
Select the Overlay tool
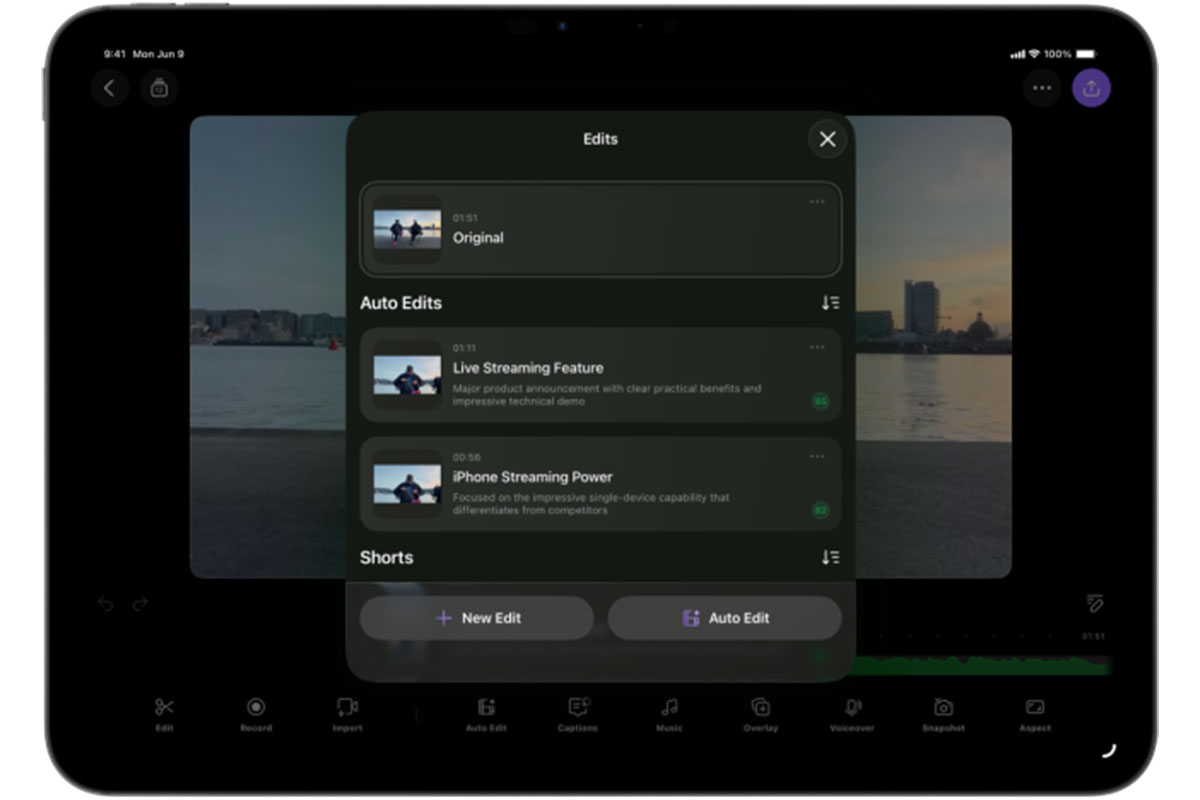click(760, 714)
